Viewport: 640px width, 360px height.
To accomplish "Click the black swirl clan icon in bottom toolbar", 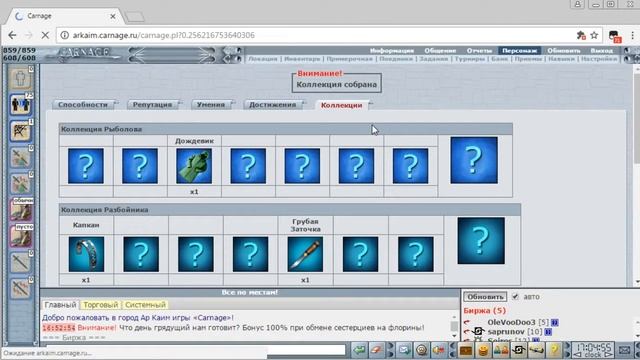I will (x=518, y=350).
